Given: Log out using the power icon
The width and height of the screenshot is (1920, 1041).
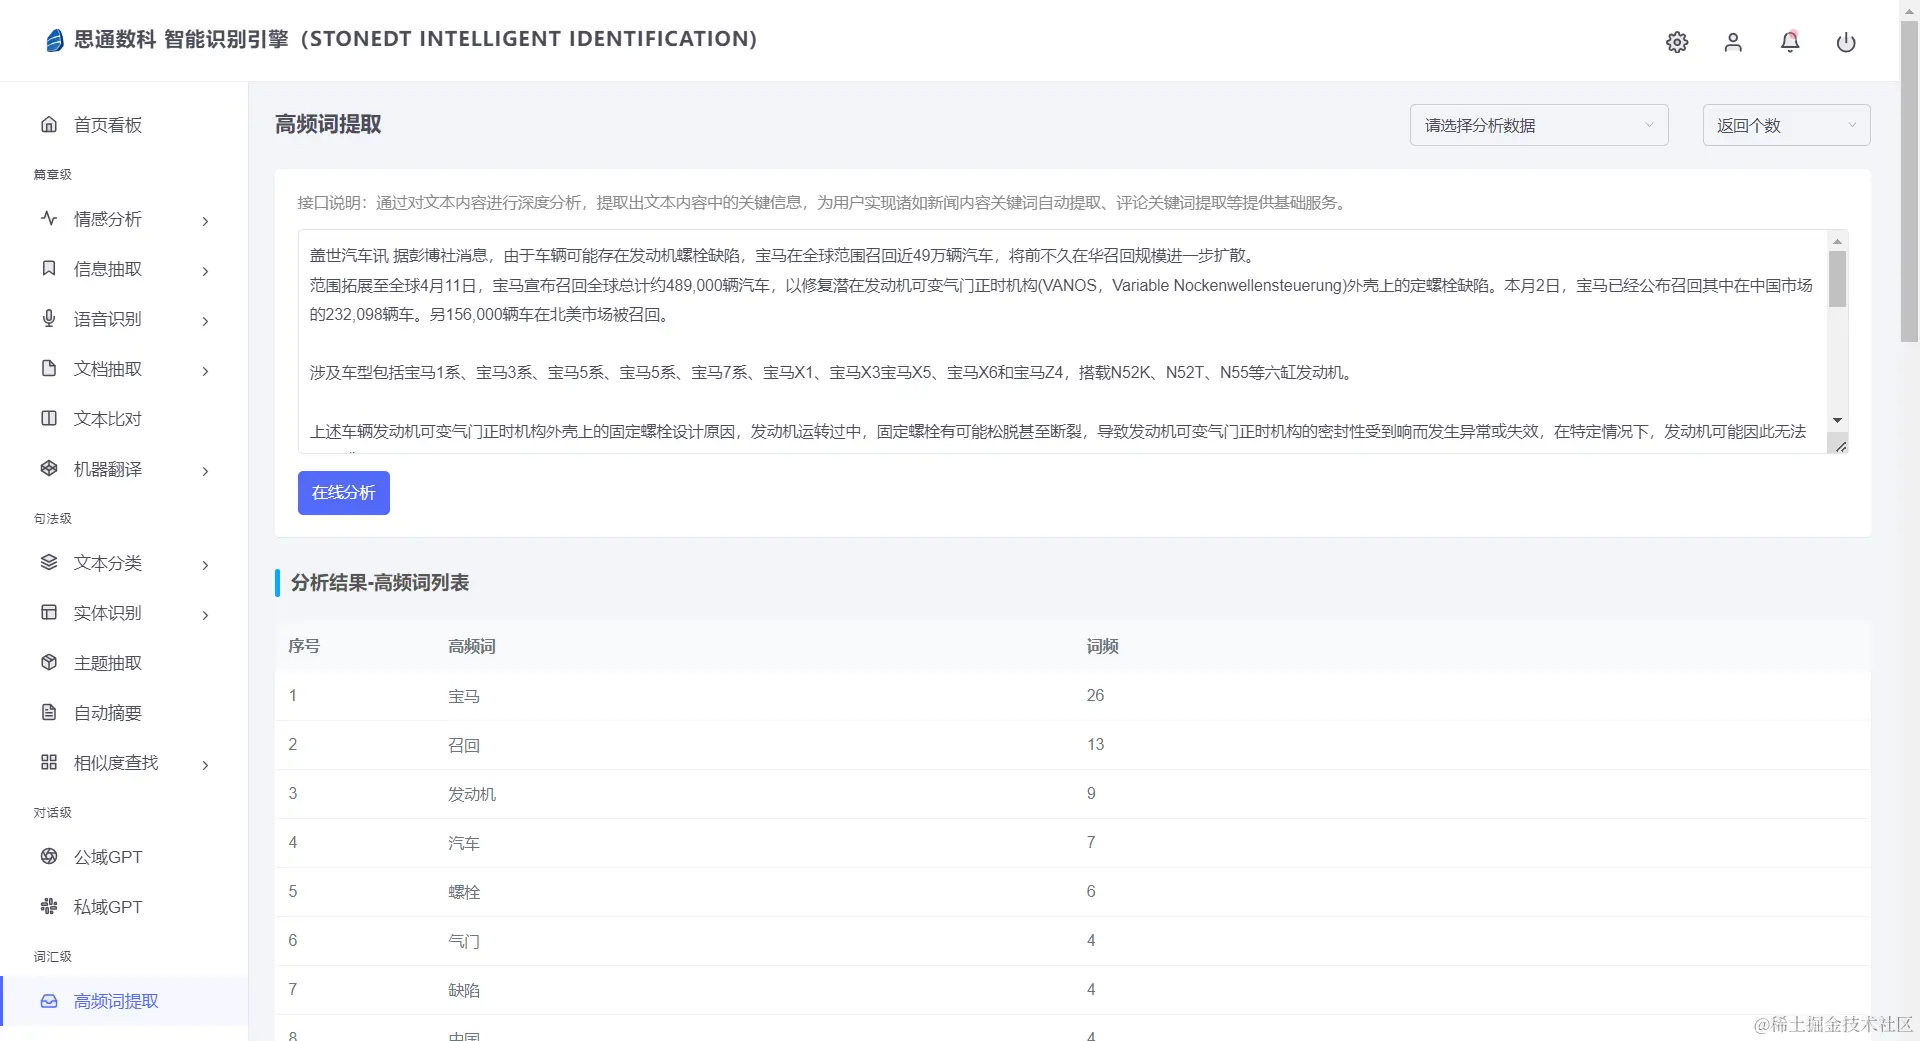Looking at the screenshot, I should (x=1846, y=42).
